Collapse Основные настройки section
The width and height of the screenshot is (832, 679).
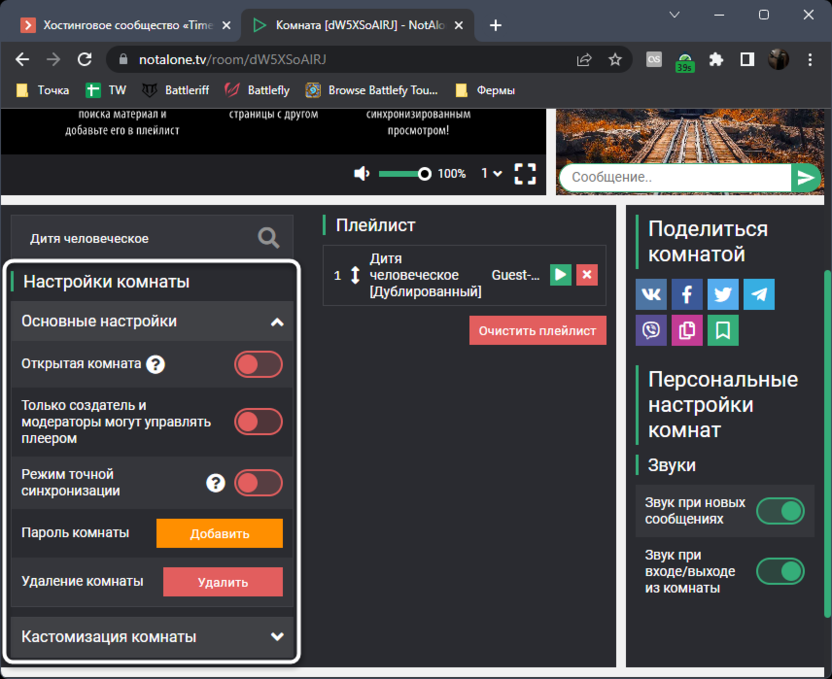coord(277,322)
